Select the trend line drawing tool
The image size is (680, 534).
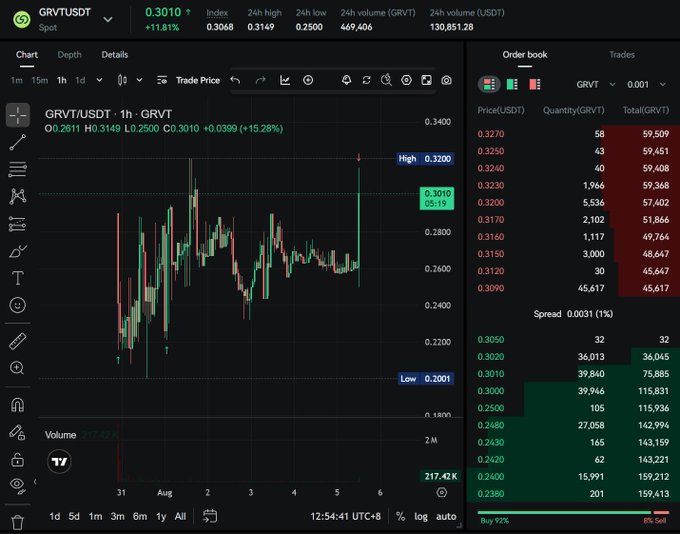click(x=18, y=142)
